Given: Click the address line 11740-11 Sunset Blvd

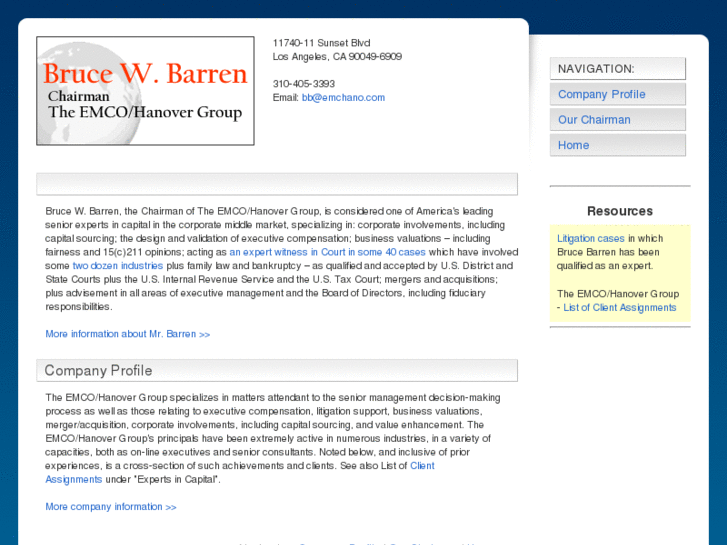Looking at the screenshot, I should point(321,43).
